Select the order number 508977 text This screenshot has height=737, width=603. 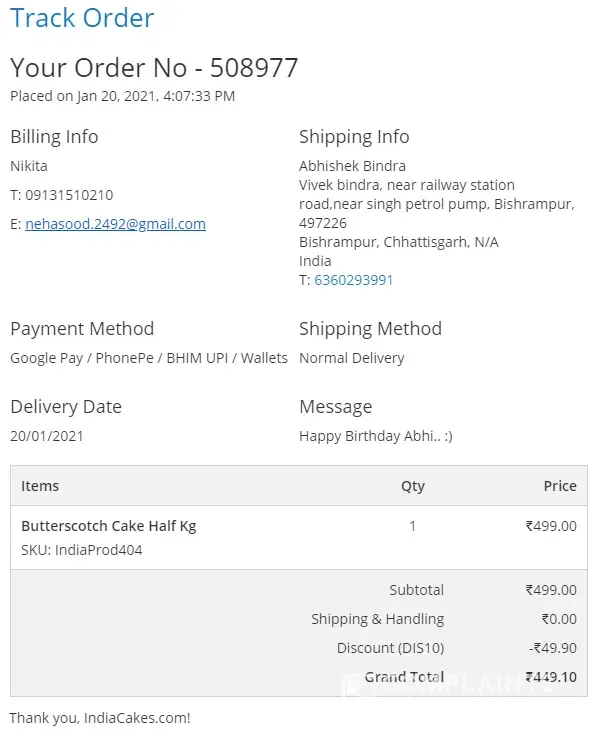coord(254,68)
